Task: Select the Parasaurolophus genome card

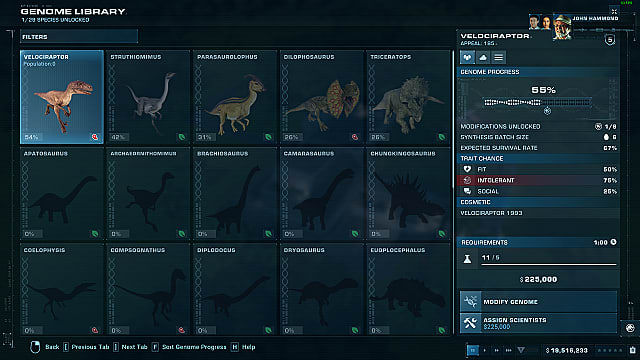Action: 235,97
